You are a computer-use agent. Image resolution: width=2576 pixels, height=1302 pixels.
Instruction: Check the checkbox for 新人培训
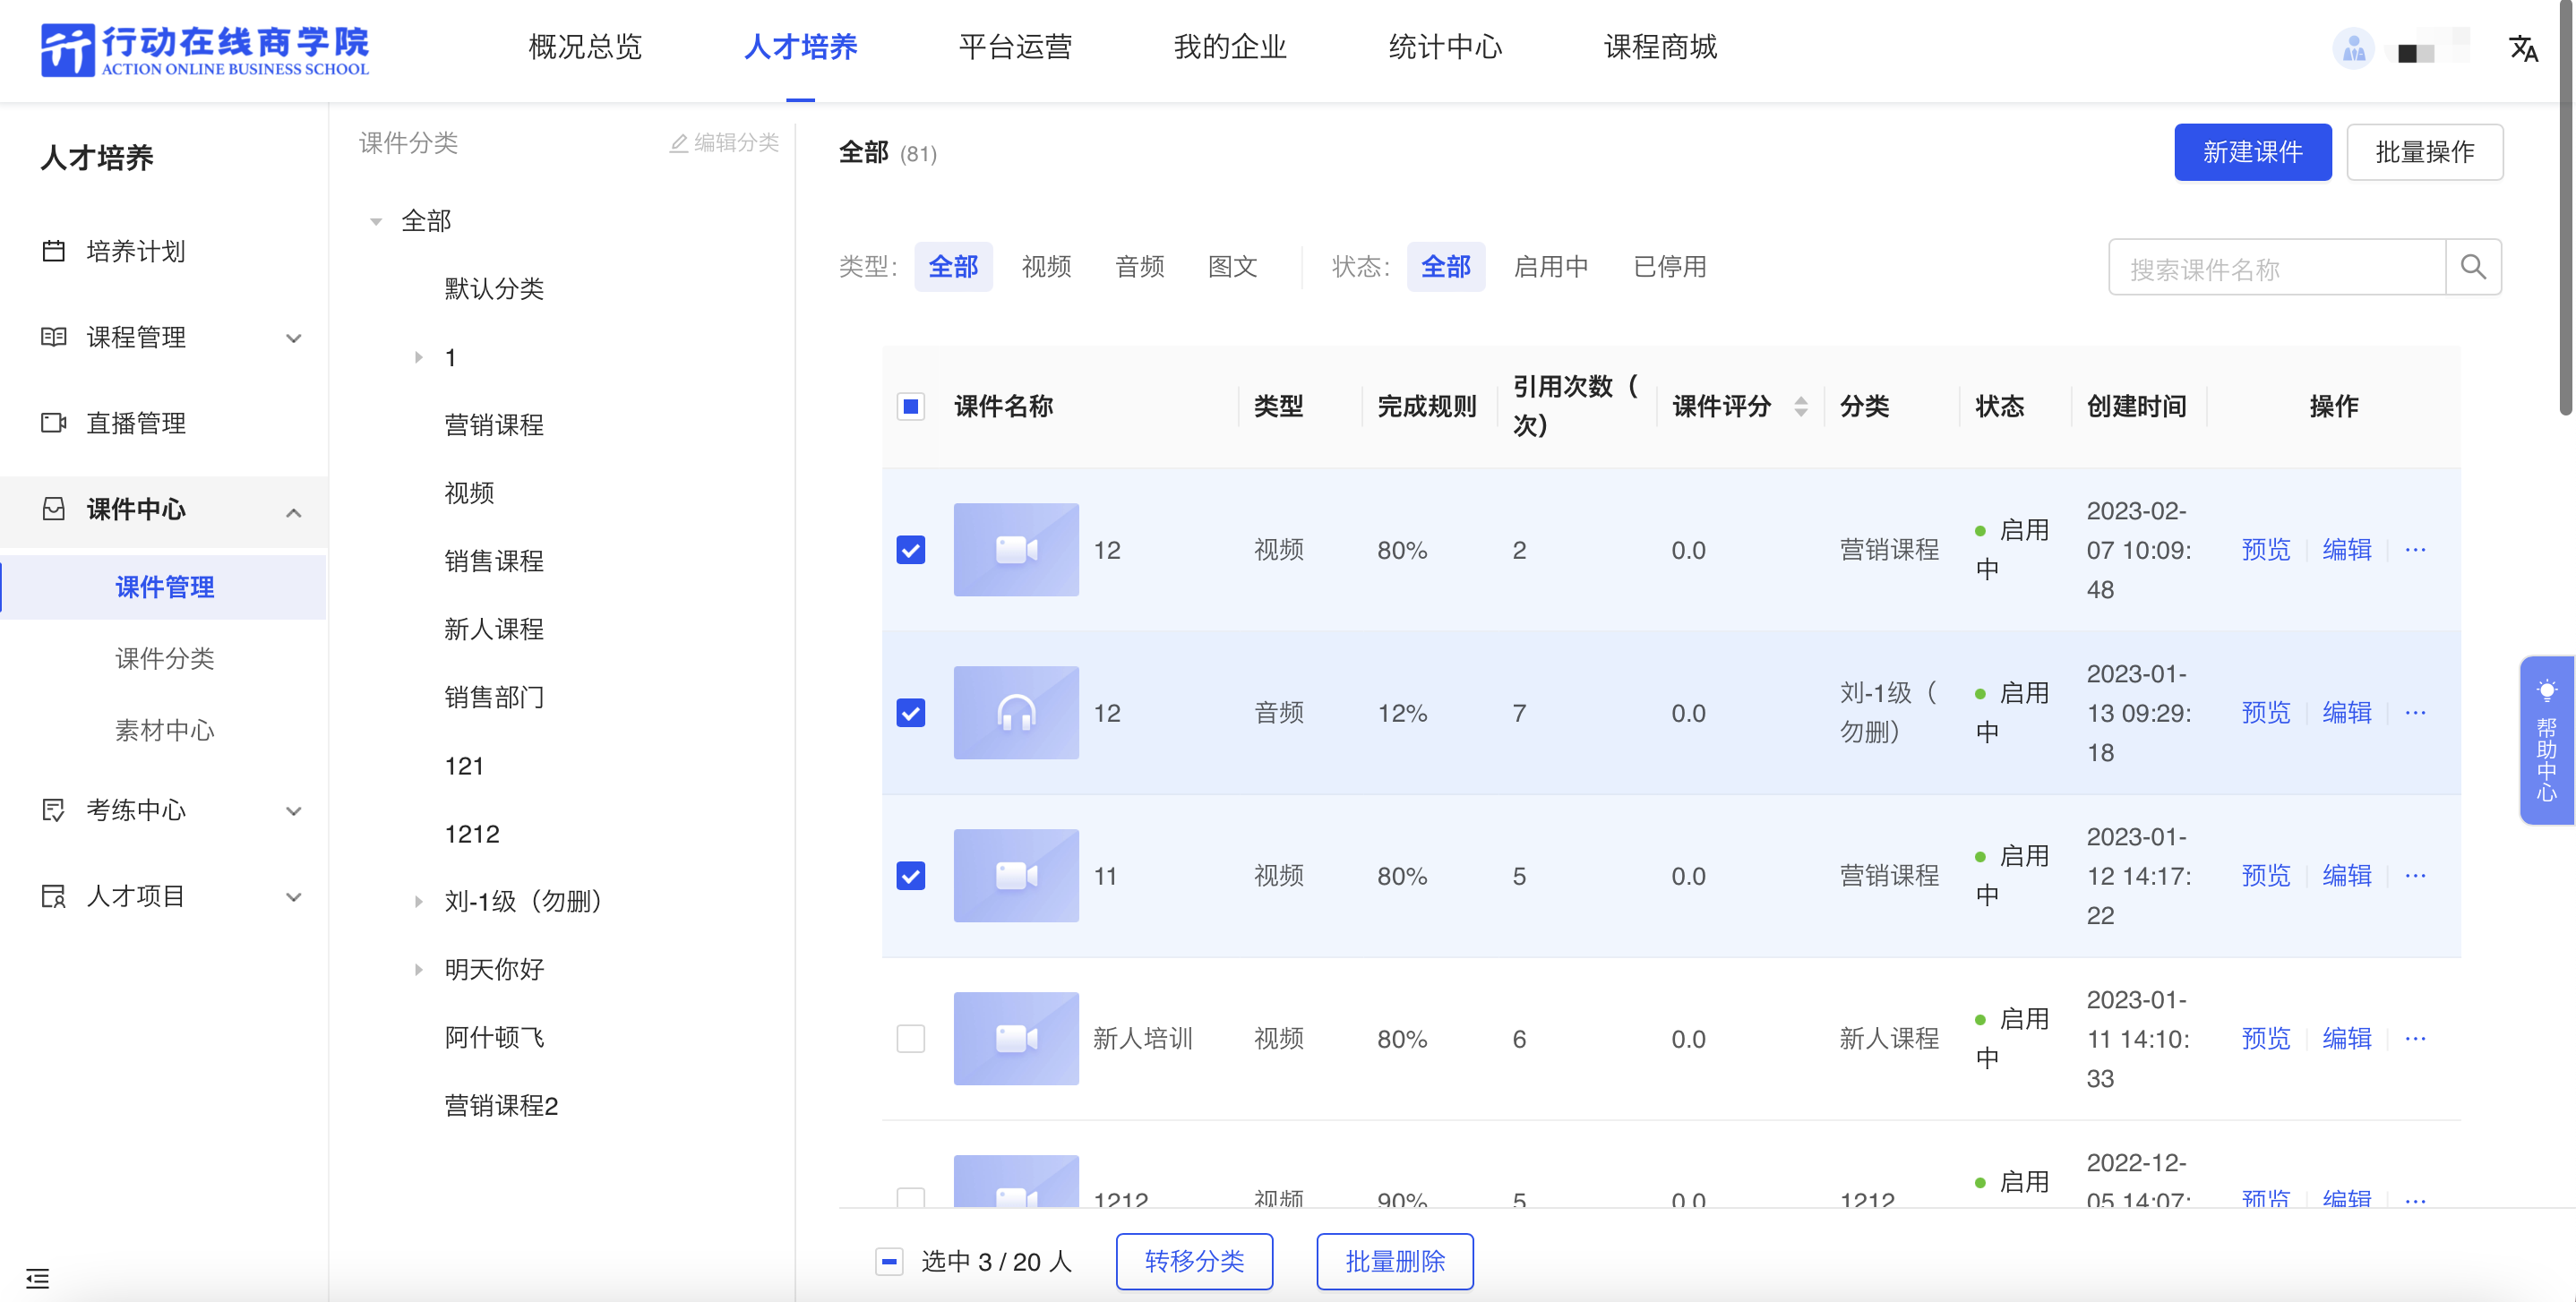click(910, 1039)
